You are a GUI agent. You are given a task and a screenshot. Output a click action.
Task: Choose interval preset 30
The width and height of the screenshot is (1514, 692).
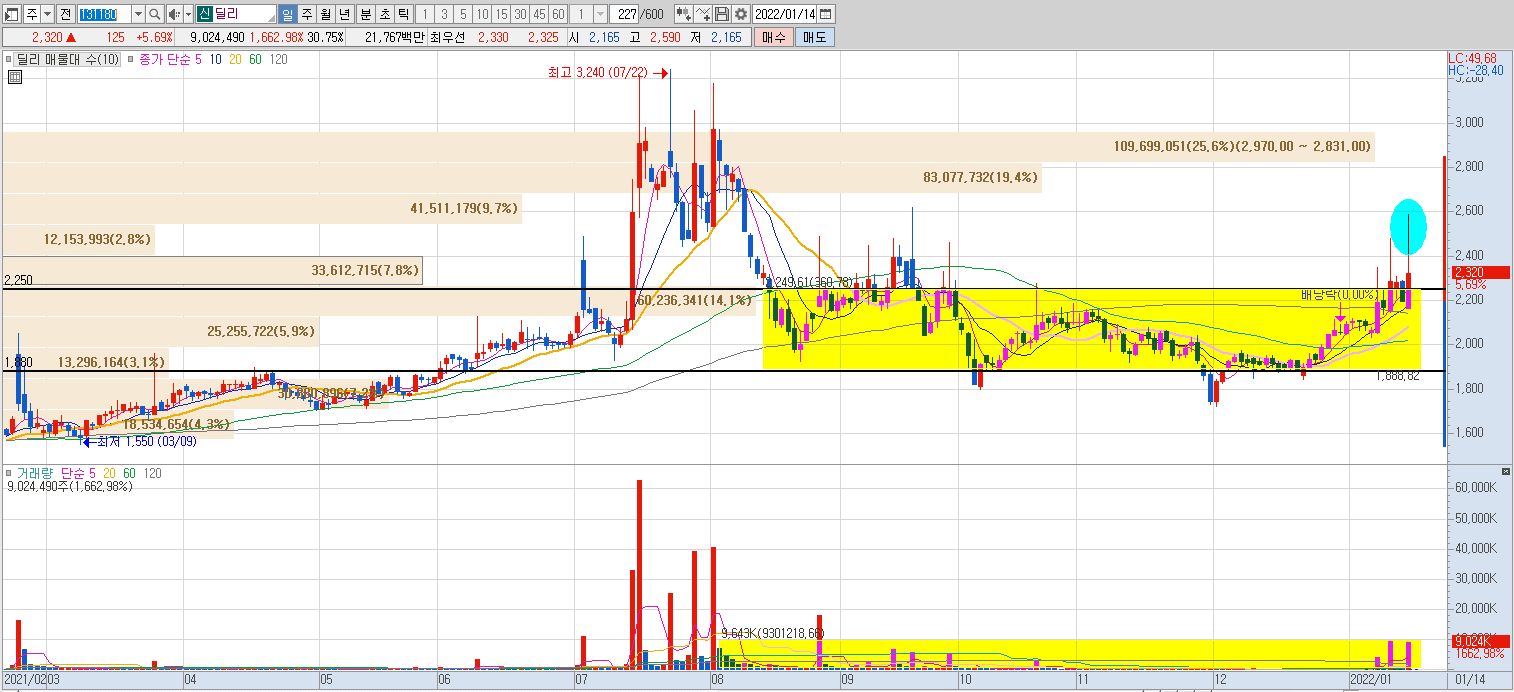coord(520,14)
